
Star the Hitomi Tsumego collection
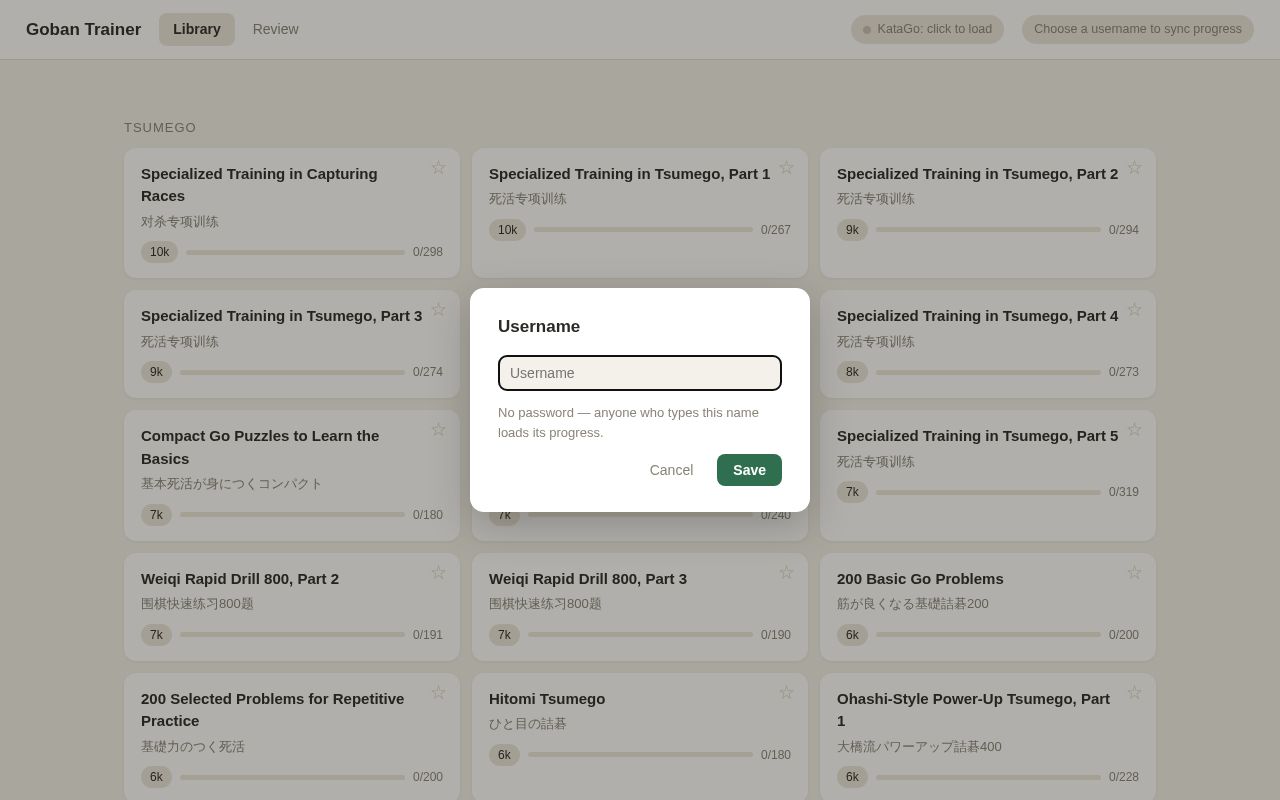click(786, 693)
